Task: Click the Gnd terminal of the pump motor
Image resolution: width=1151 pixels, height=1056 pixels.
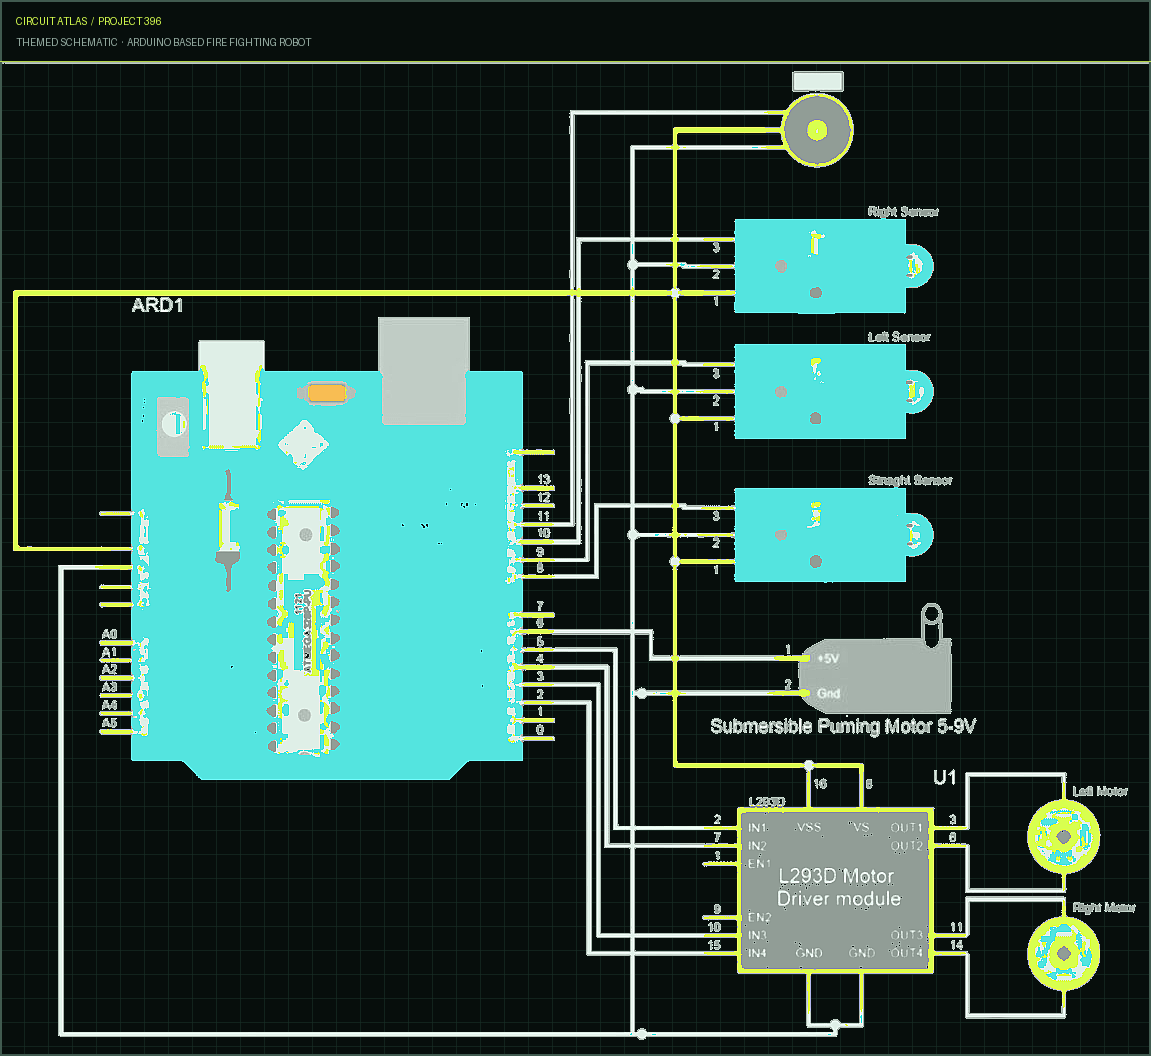Action: click(828, 693)
